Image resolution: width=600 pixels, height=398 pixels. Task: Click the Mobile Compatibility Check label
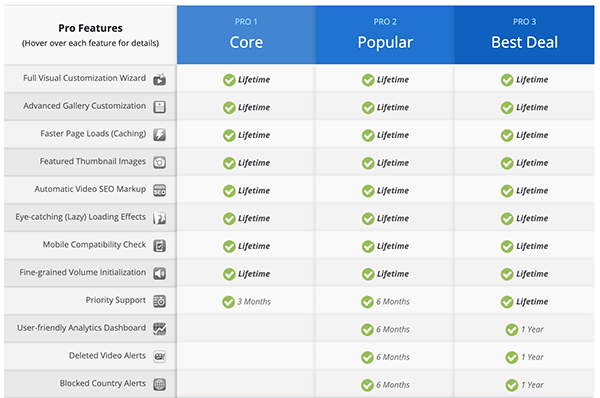click(95, 245)
